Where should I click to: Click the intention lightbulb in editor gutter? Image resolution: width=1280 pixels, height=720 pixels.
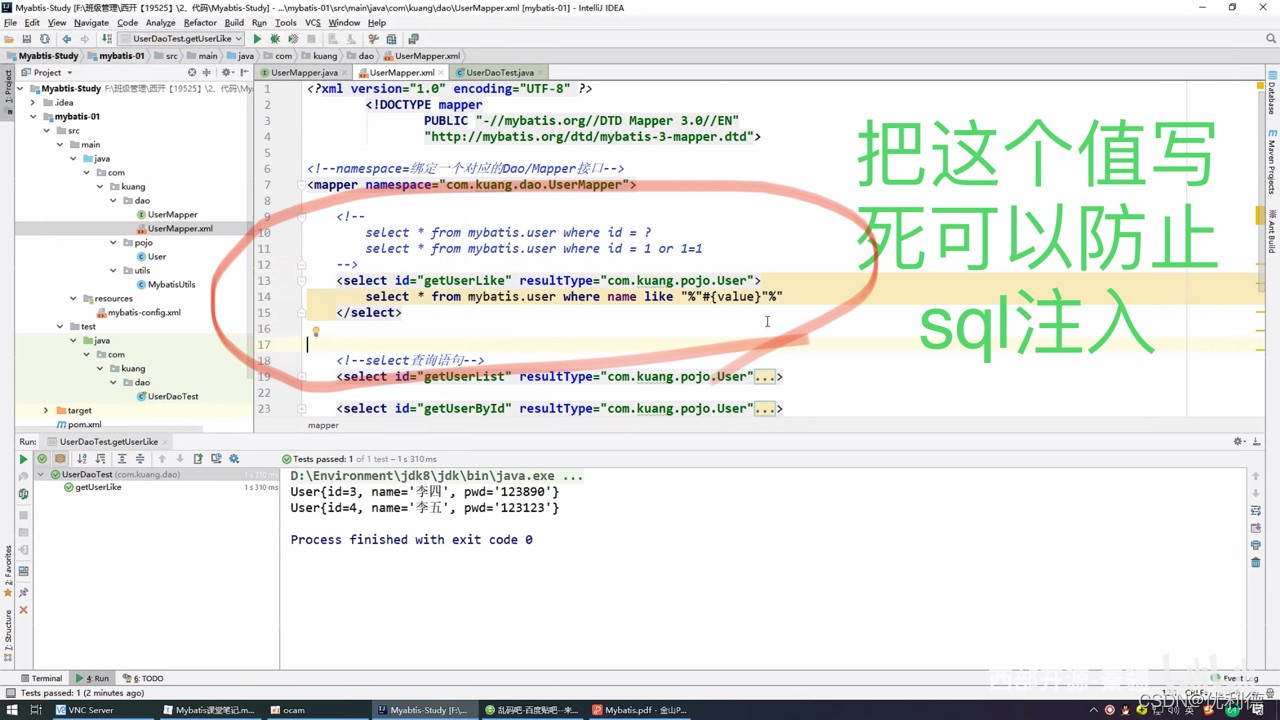(x=315, y=332)
